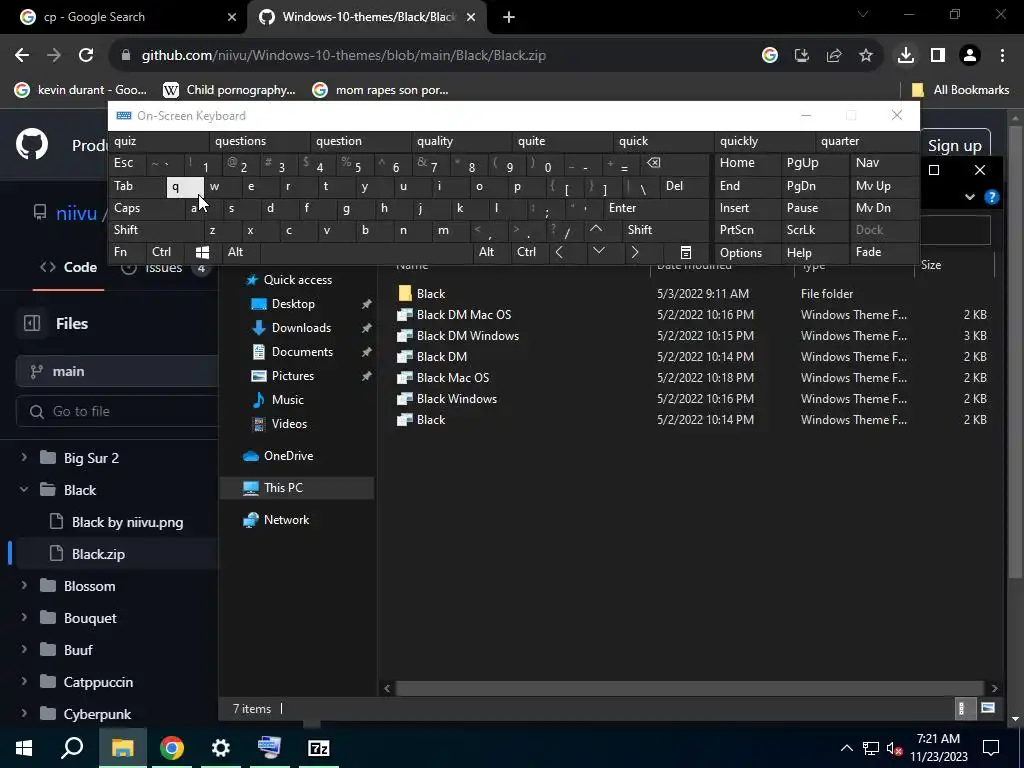Click the down arrow key on keyboard
The width and height of the screenshot is (1024, 768).
click(598, 252)
